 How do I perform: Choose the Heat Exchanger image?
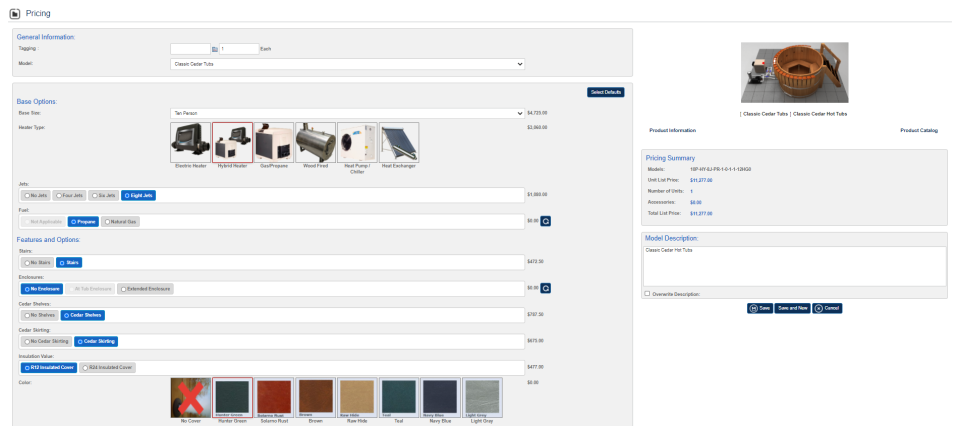click(x=399, y=142)
